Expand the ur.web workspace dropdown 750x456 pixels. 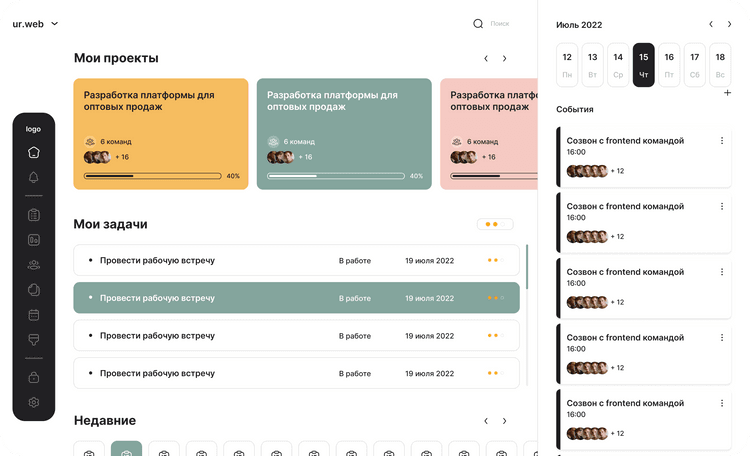55,23
